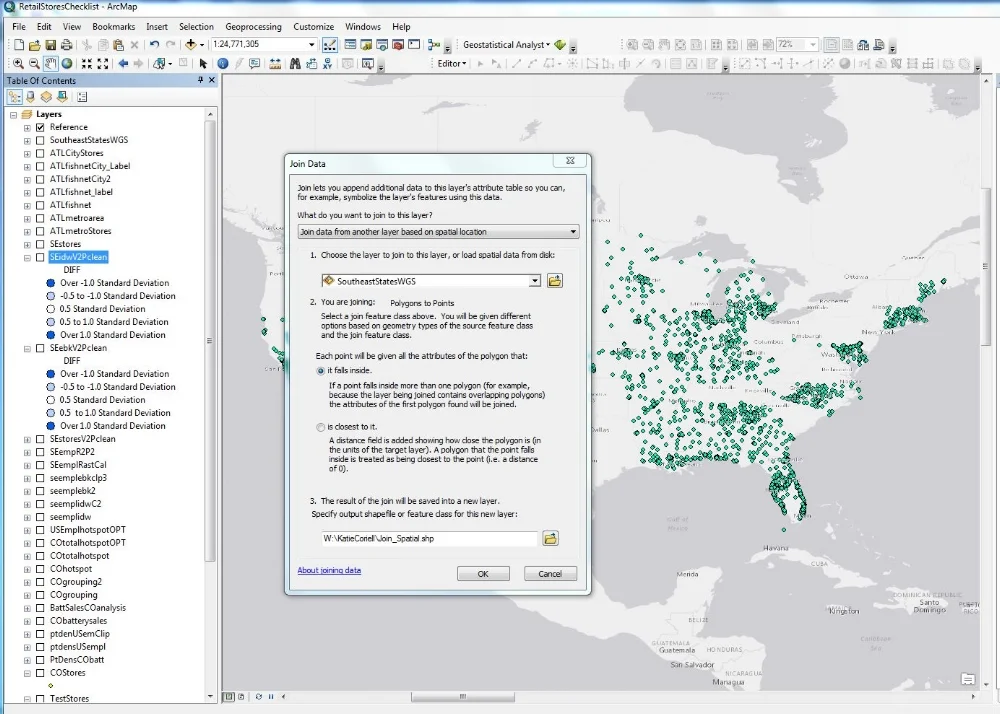Launch ModelBuilder from the toolbar
Viewport: 1000px width, 714px height.
coord(434,45)
